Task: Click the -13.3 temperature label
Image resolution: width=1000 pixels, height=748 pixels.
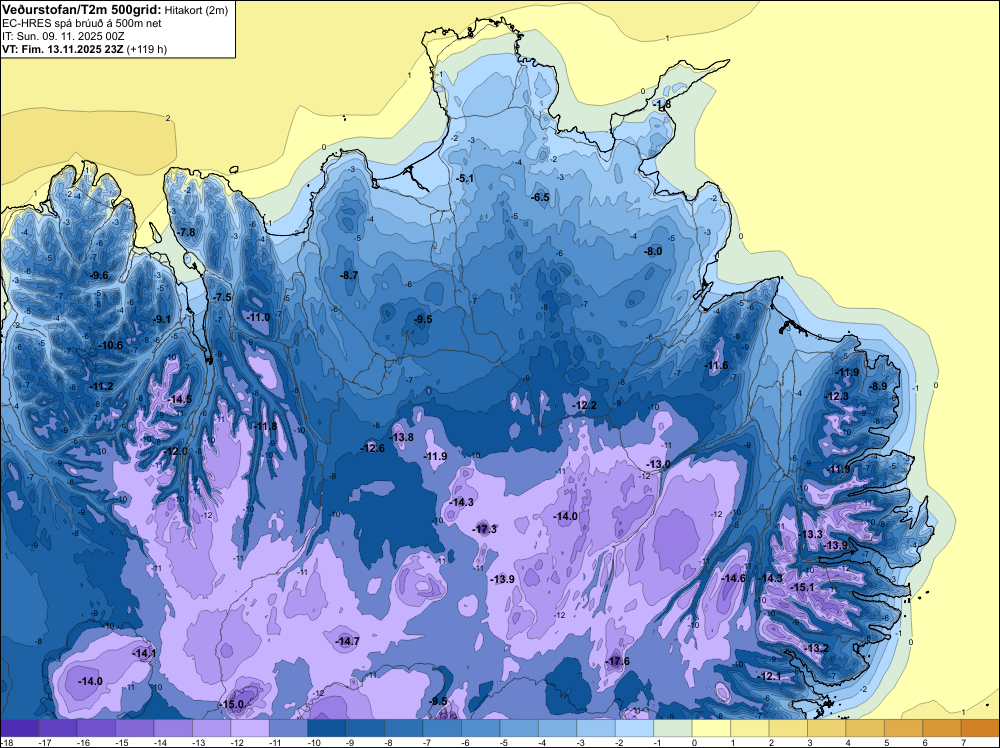Action: [x=810, y=534]
